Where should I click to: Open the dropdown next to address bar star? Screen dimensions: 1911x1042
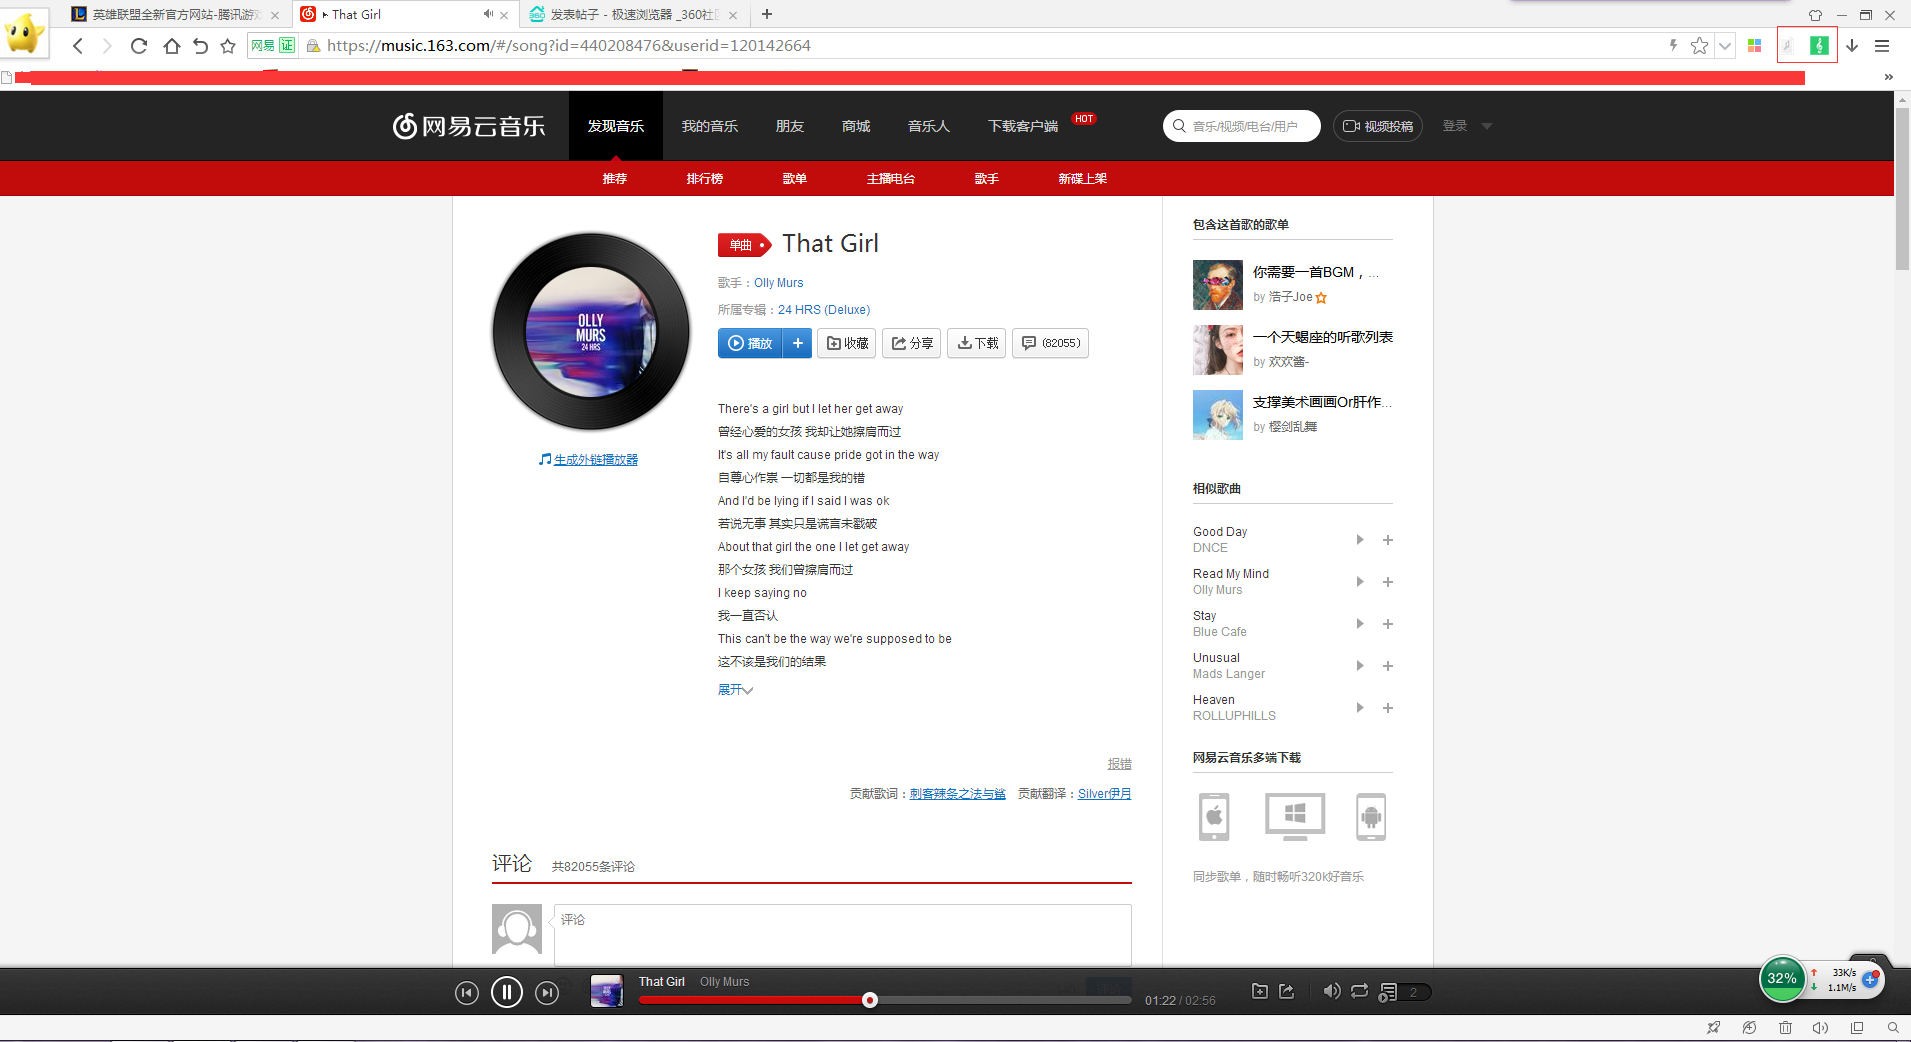click(x=1724, y=46)
